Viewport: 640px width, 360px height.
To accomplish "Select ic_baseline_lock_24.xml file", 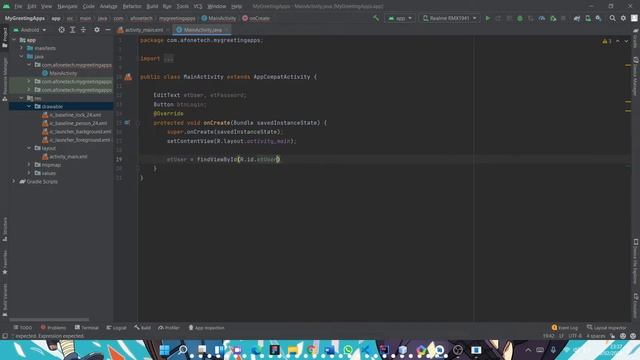I will (75, 115).
